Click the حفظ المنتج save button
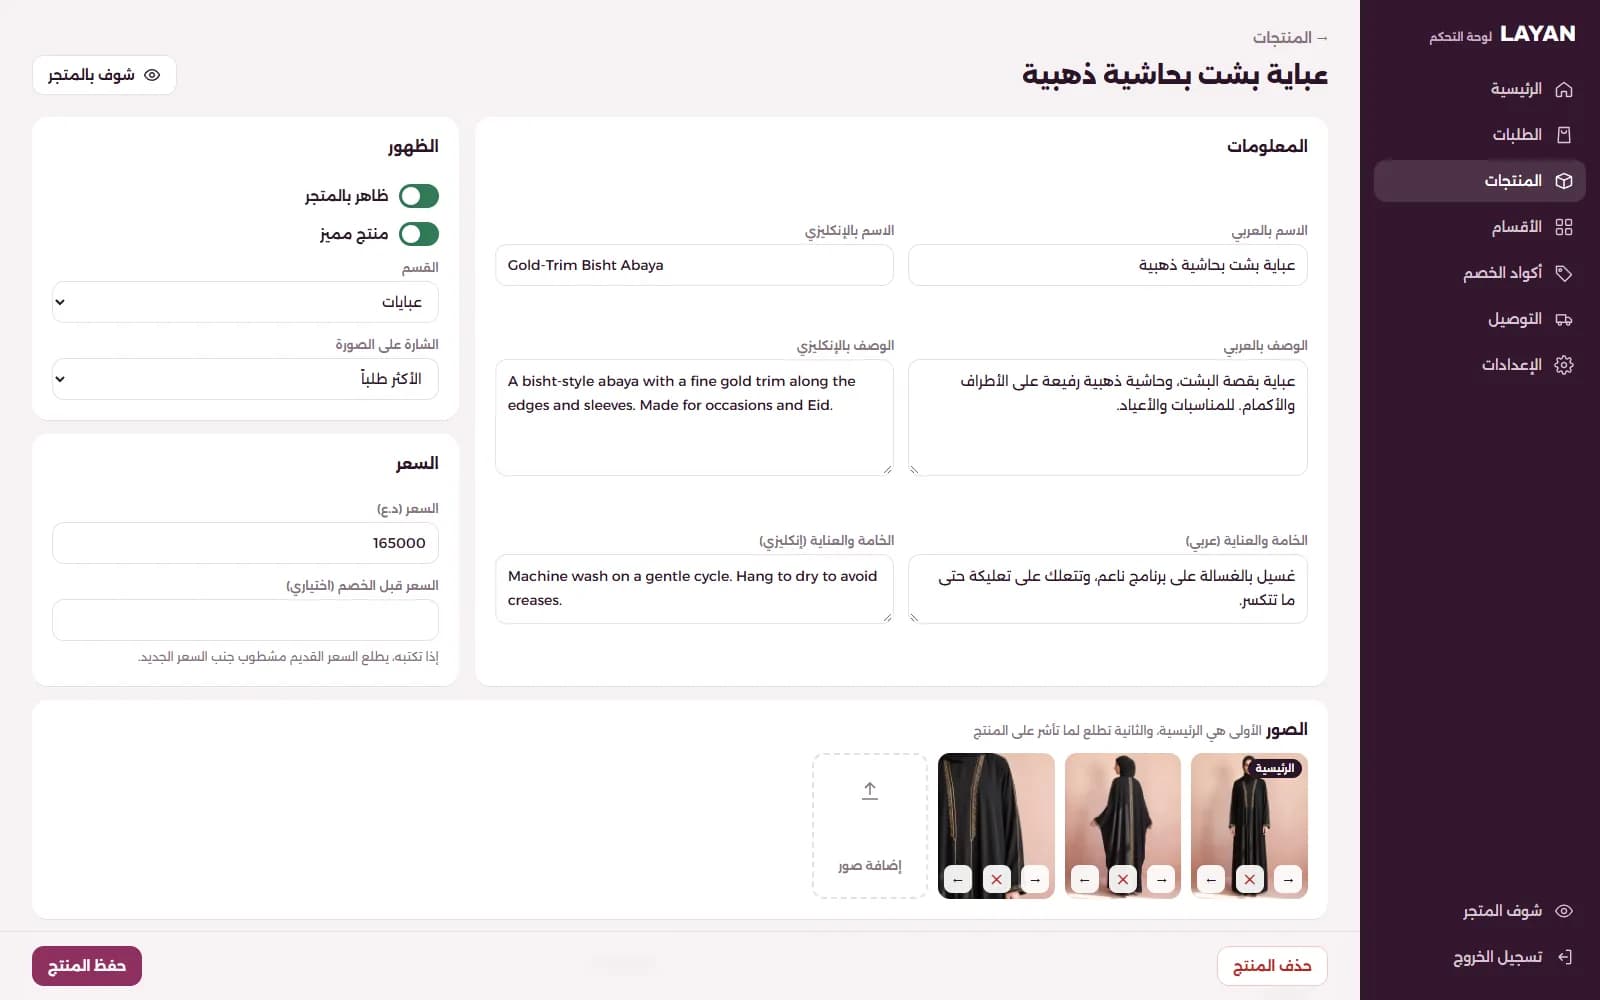Screen dimensions: 1600x1000 pos(87,966)
